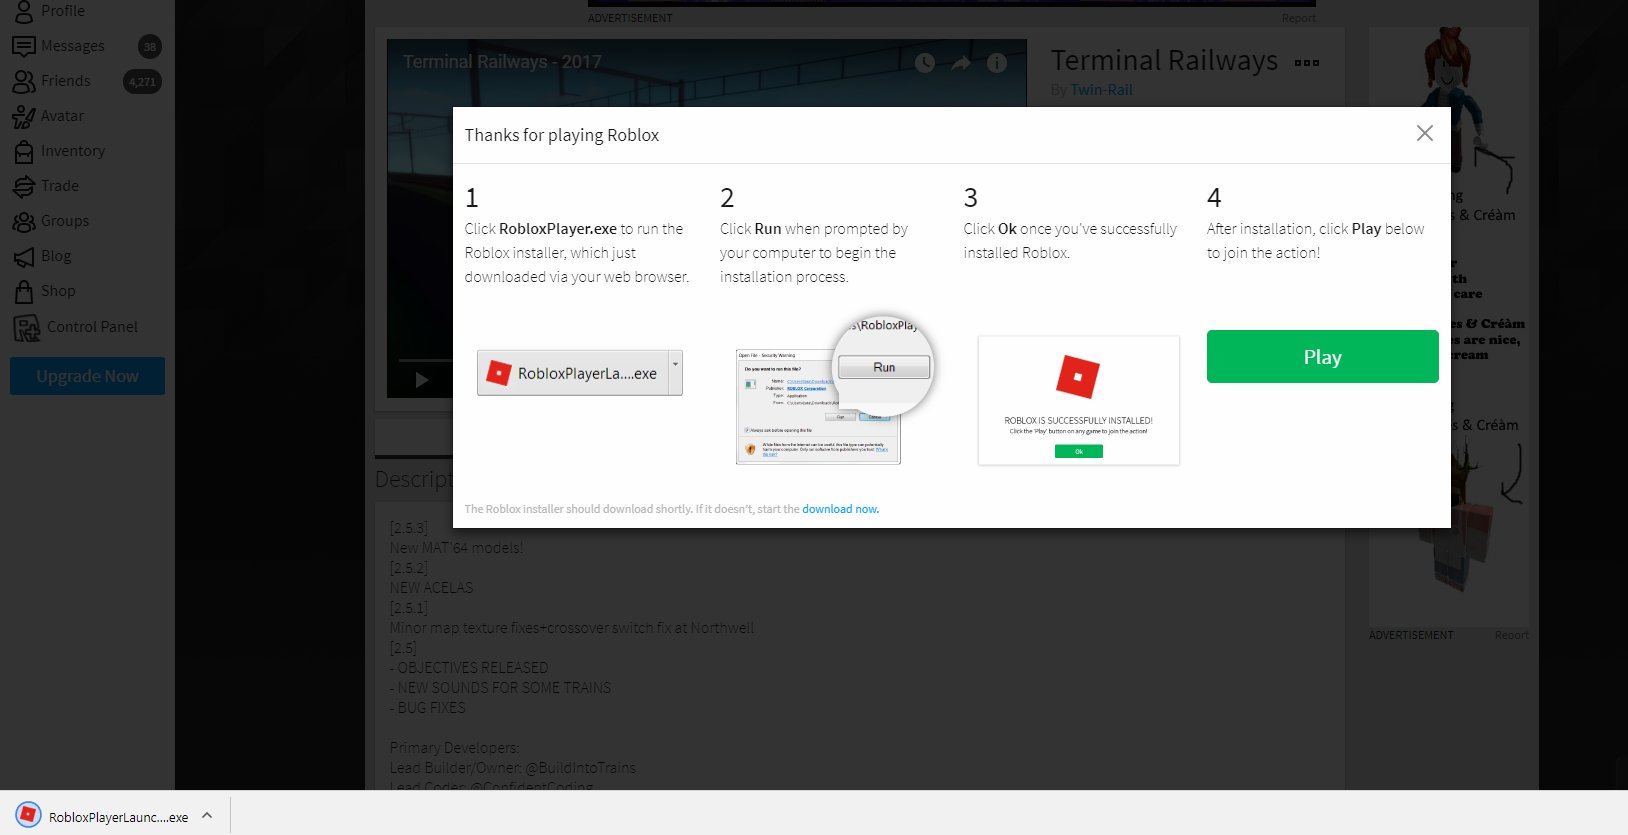Image resolution: width=1628 pixels, height=835 pixels.
Task: Open the Control Panel sidebar icon
Action: click(26, 327)
